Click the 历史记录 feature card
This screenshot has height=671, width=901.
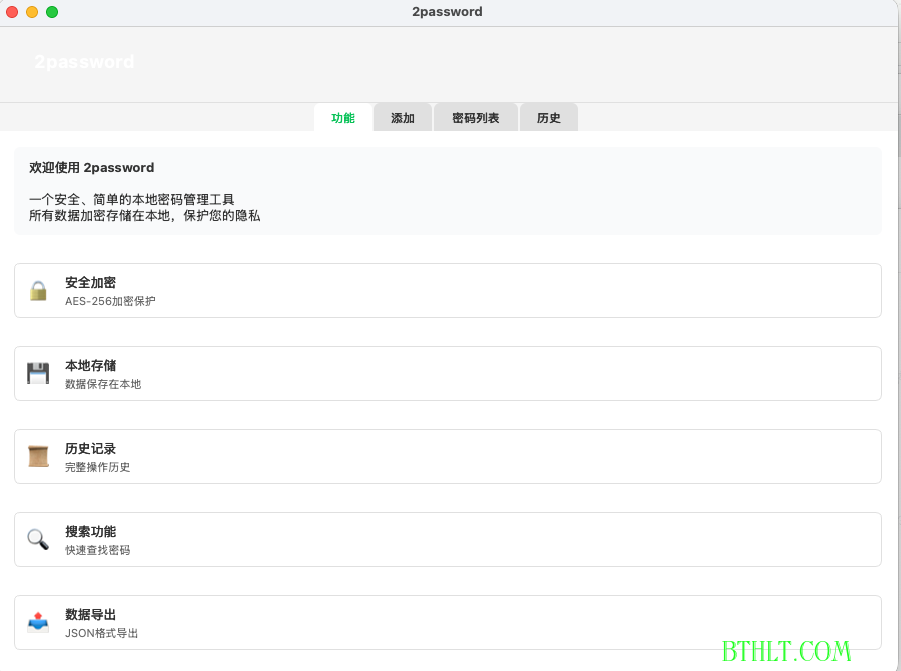(447, 456)
